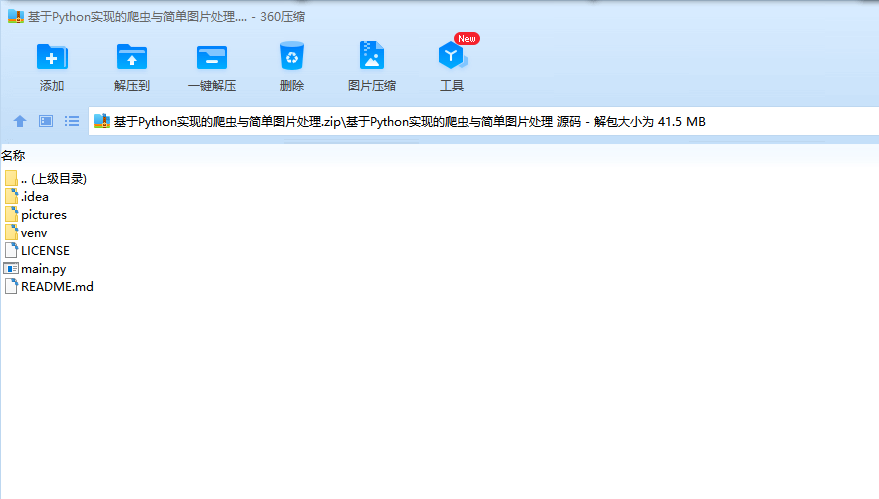Select the .idea folder icon
The width and height of the screenshot is (879, 499).
(11, 196)
